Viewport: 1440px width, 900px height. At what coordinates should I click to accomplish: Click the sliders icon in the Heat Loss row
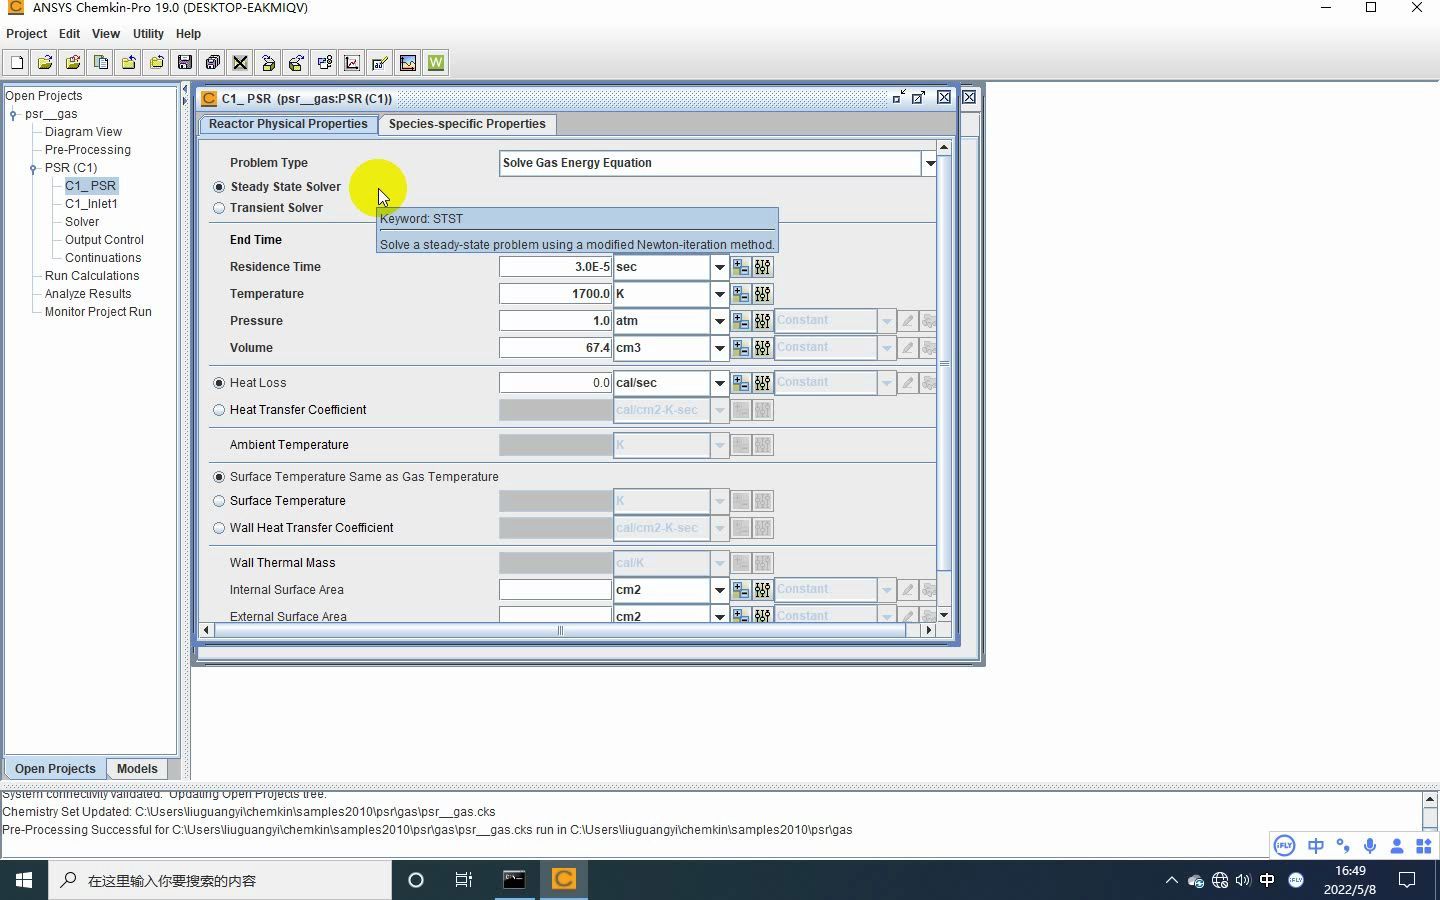click(763, 383)
